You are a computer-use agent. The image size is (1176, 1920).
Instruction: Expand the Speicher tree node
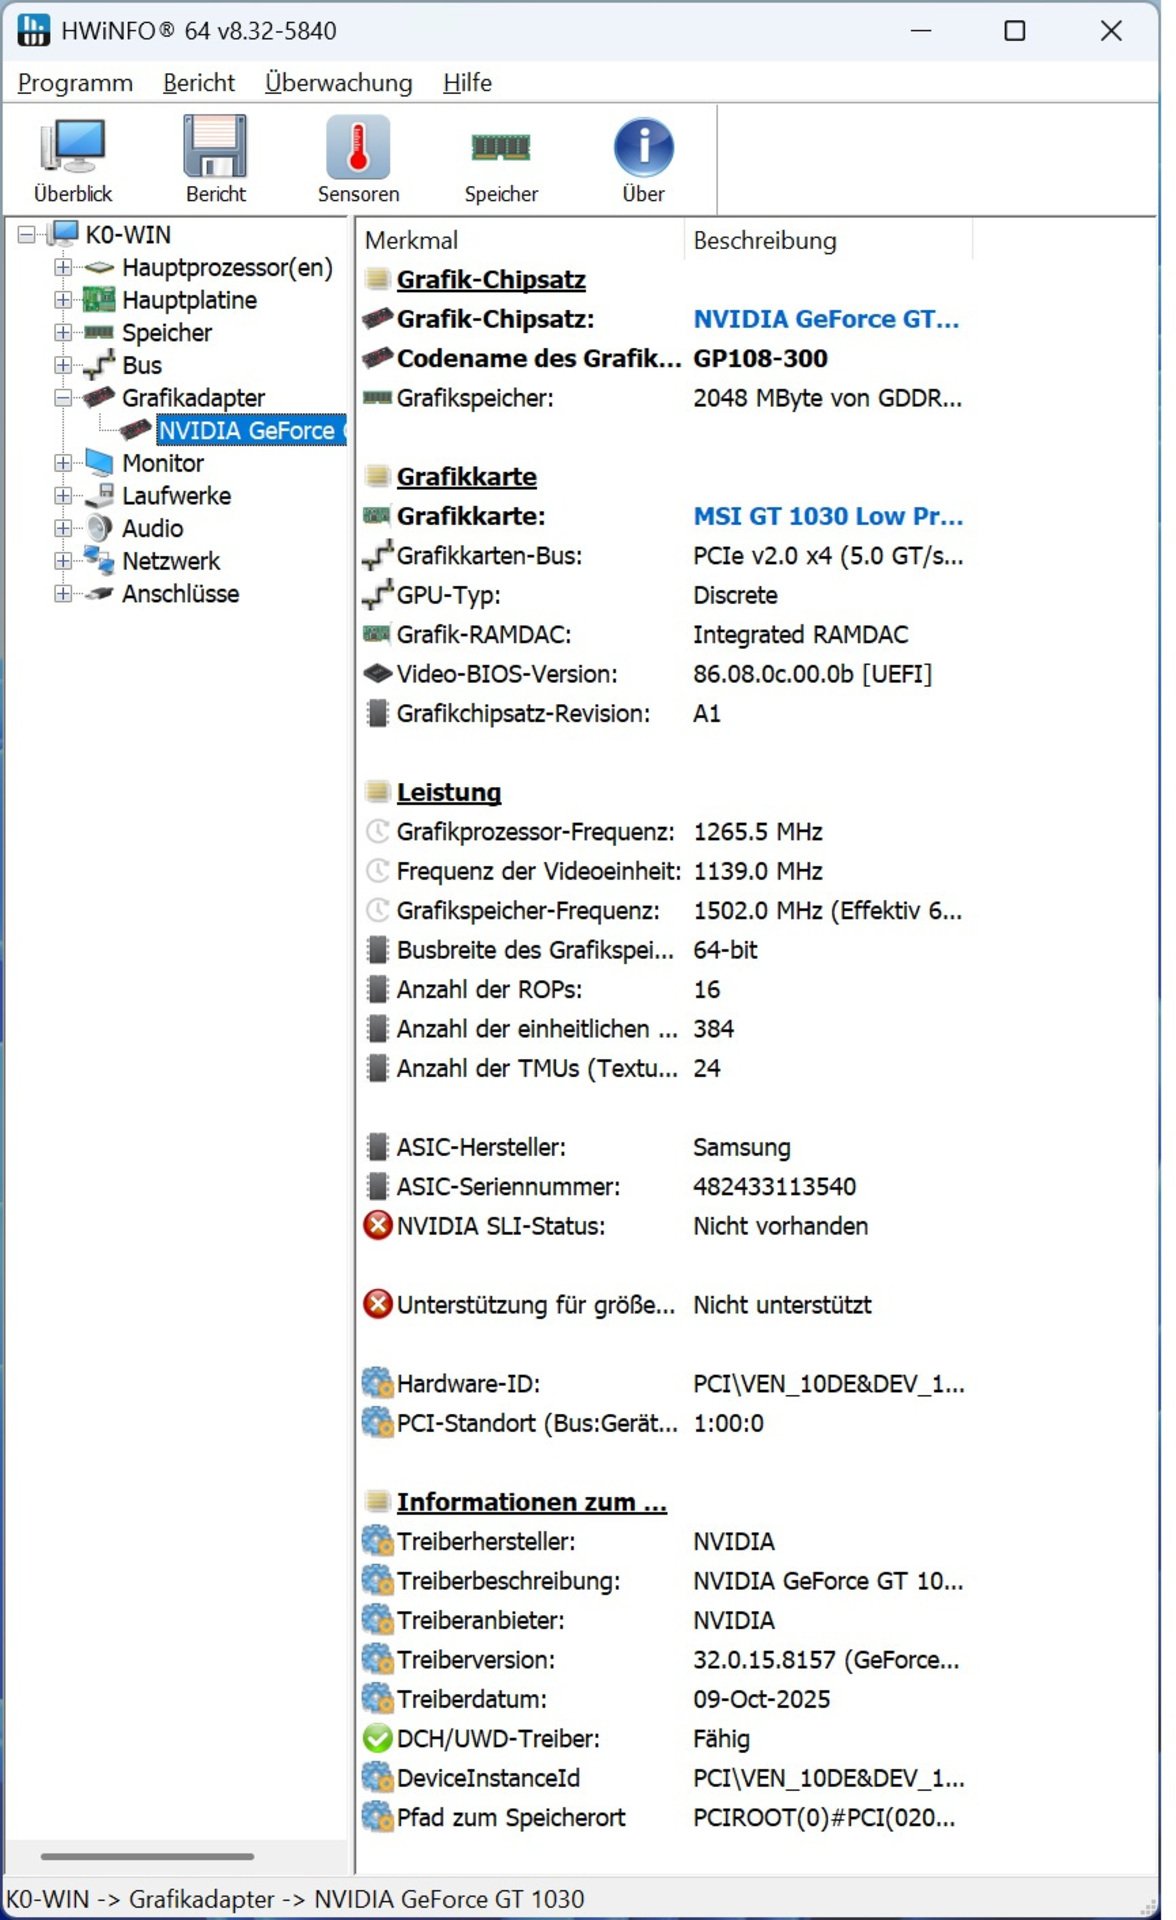point(63,332)
